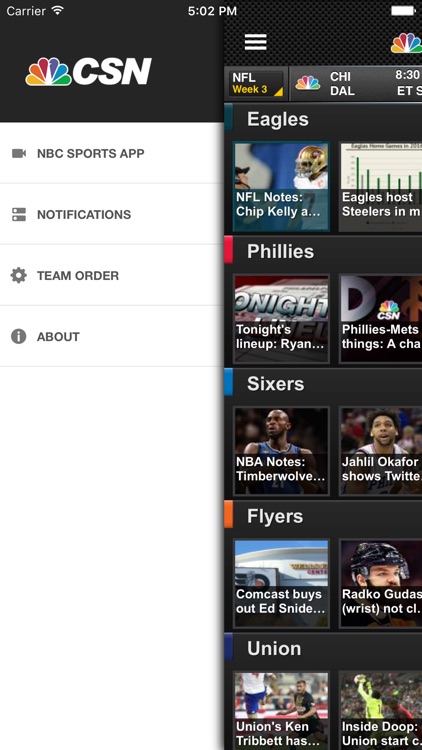Open the TEAM ORDER menu item
422x750 pixels.
pos(112,276)
